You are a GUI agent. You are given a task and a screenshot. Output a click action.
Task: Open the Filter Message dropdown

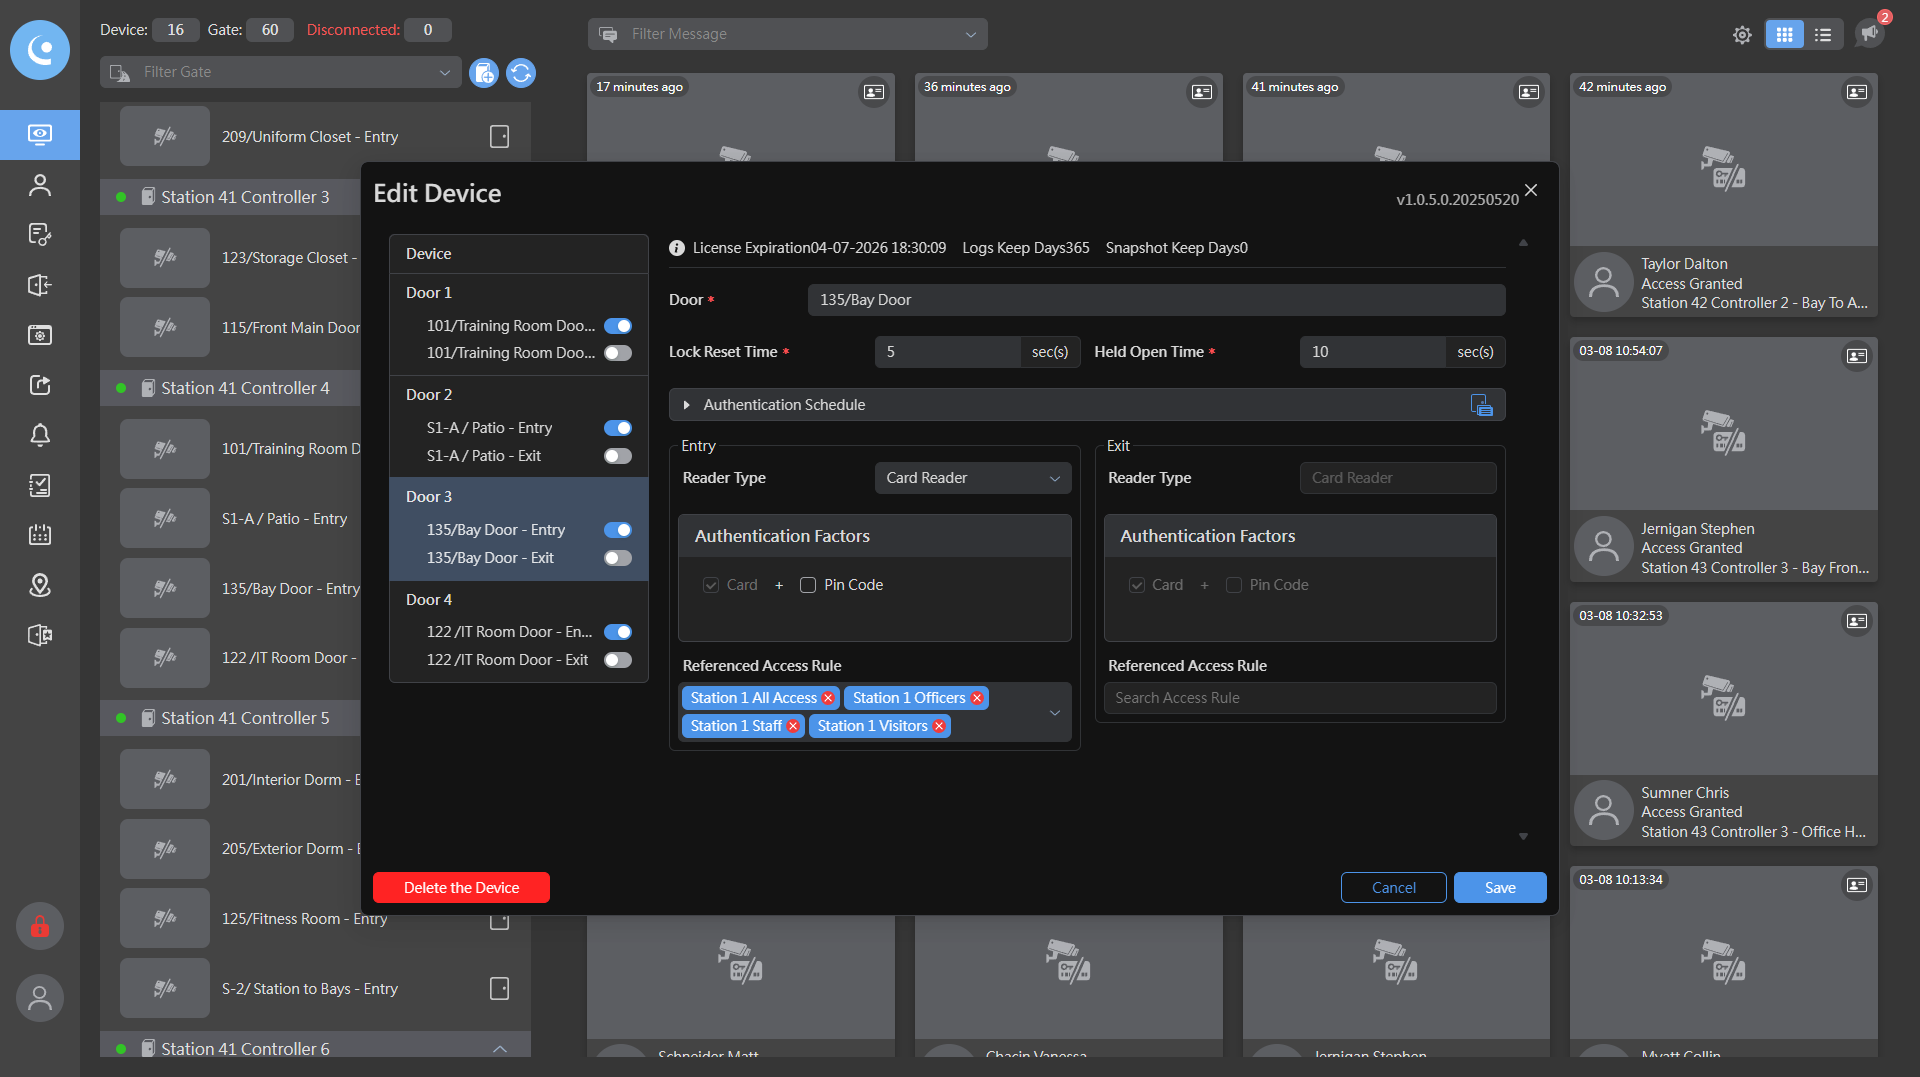[788, 34]
